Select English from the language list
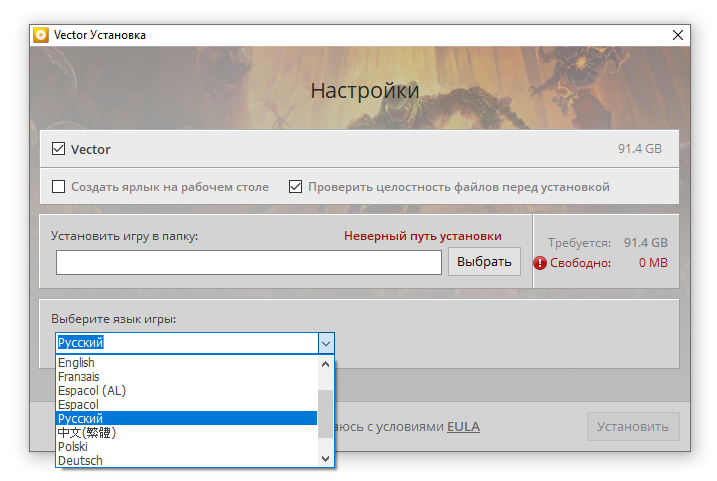Image resolution: width=717 pixels, height=481 pixels. click(76, 363)
